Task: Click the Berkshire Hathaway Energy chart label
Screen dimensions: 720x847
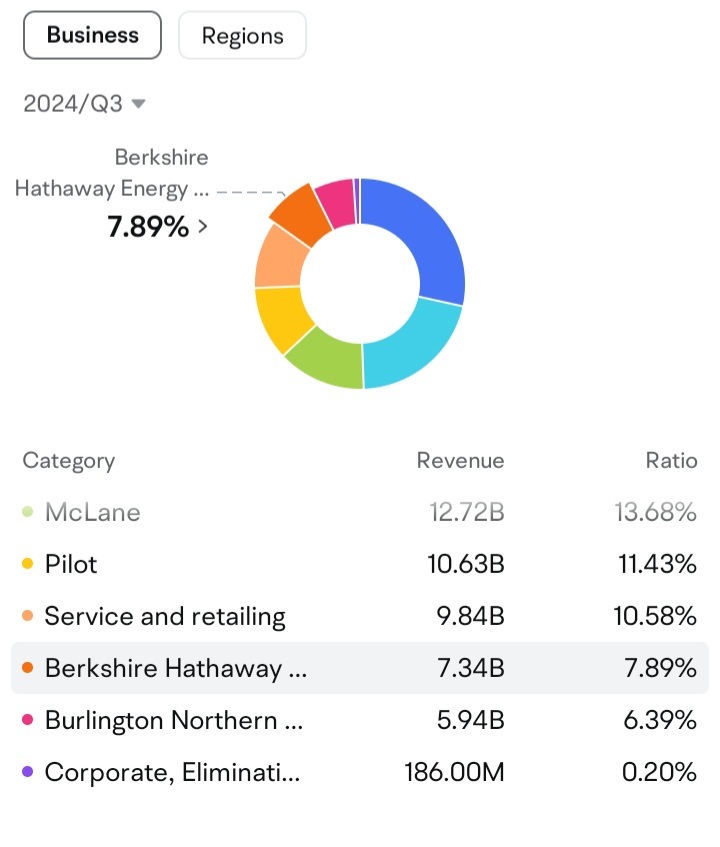Action: pos(112,173)
